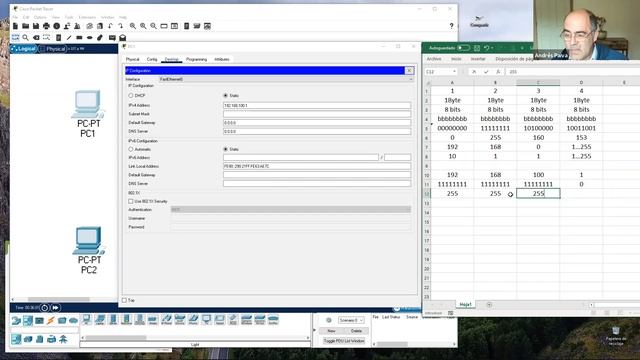Click the first Zoom In magnifier icon
Viewport: 640px width, 360px height.
[133, 26]
